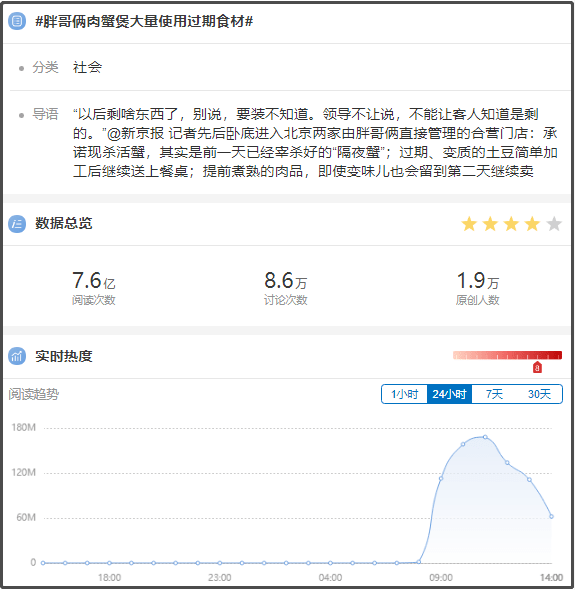Click the 1.9万 original posters count
Viewport: 575px width, 590px height.
pos(478,280)
